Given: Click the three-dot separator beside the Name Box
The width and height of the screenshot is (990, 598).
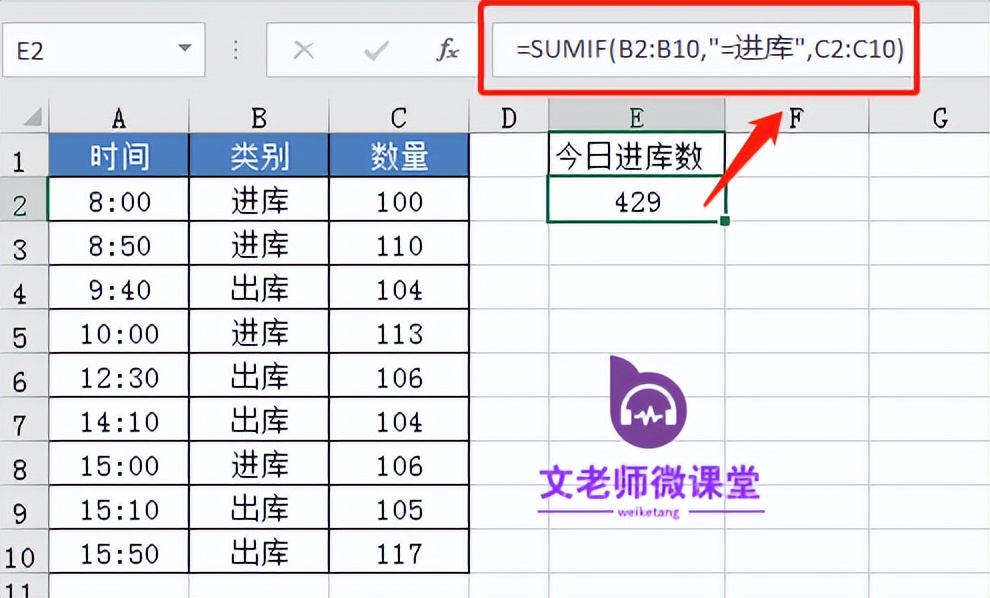Looking at the screenshot, I should point(237,47).
